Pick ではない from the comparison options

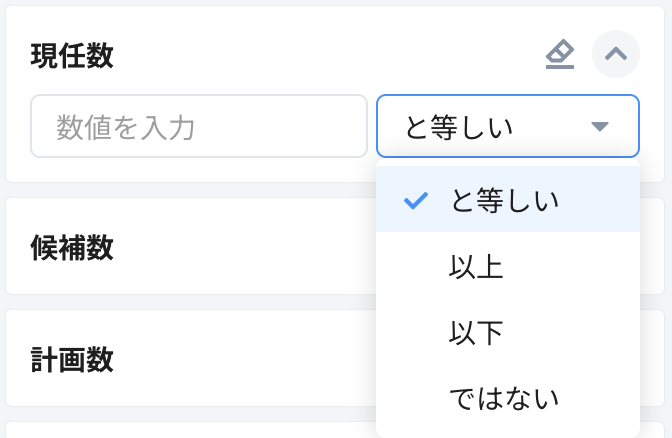coord(504,398)
